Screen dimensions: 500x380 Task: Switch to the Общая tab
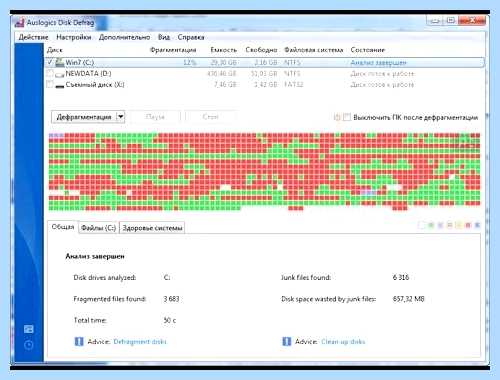[x=63, y=227]
